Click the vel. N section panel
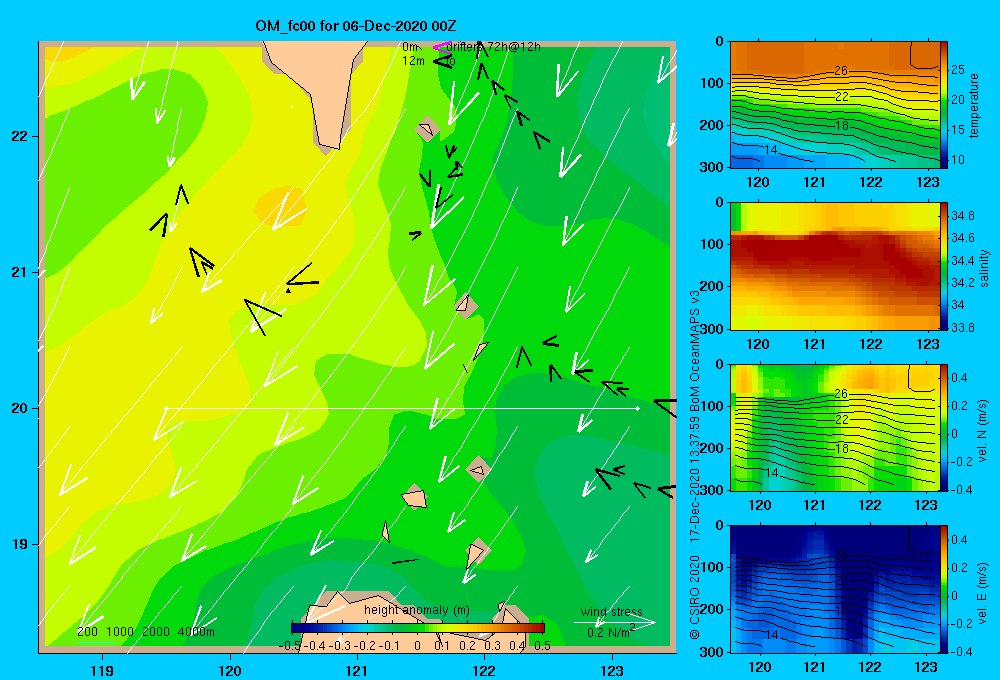This screenshot has height=680, width=1000. pyautogui.click(x=835, y=427)
